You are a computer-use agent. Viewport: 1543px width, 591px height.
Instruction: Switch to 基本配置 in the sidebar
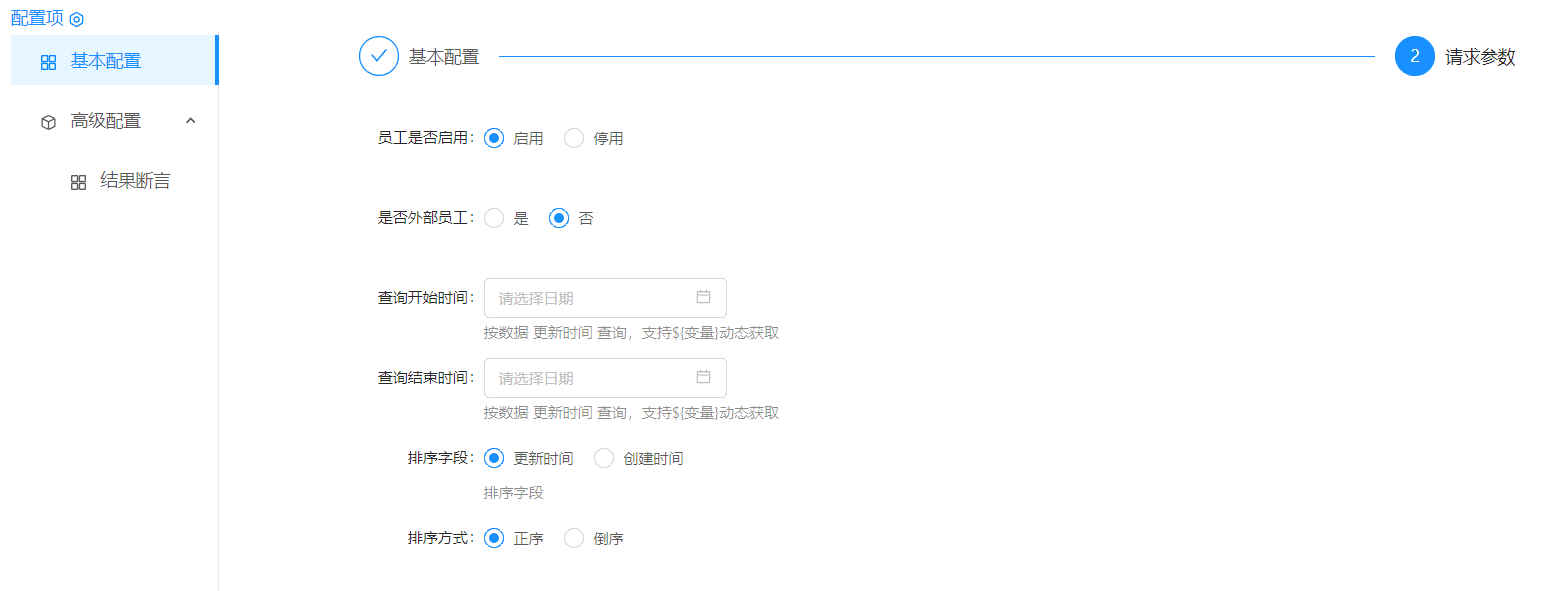106,61
